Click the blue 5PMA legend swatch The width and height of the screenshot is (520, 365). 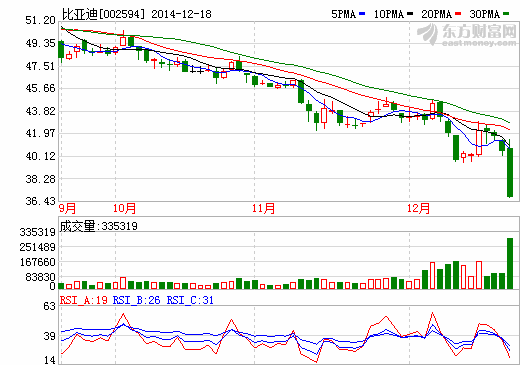pyautogui.click(x=362, y=14)
